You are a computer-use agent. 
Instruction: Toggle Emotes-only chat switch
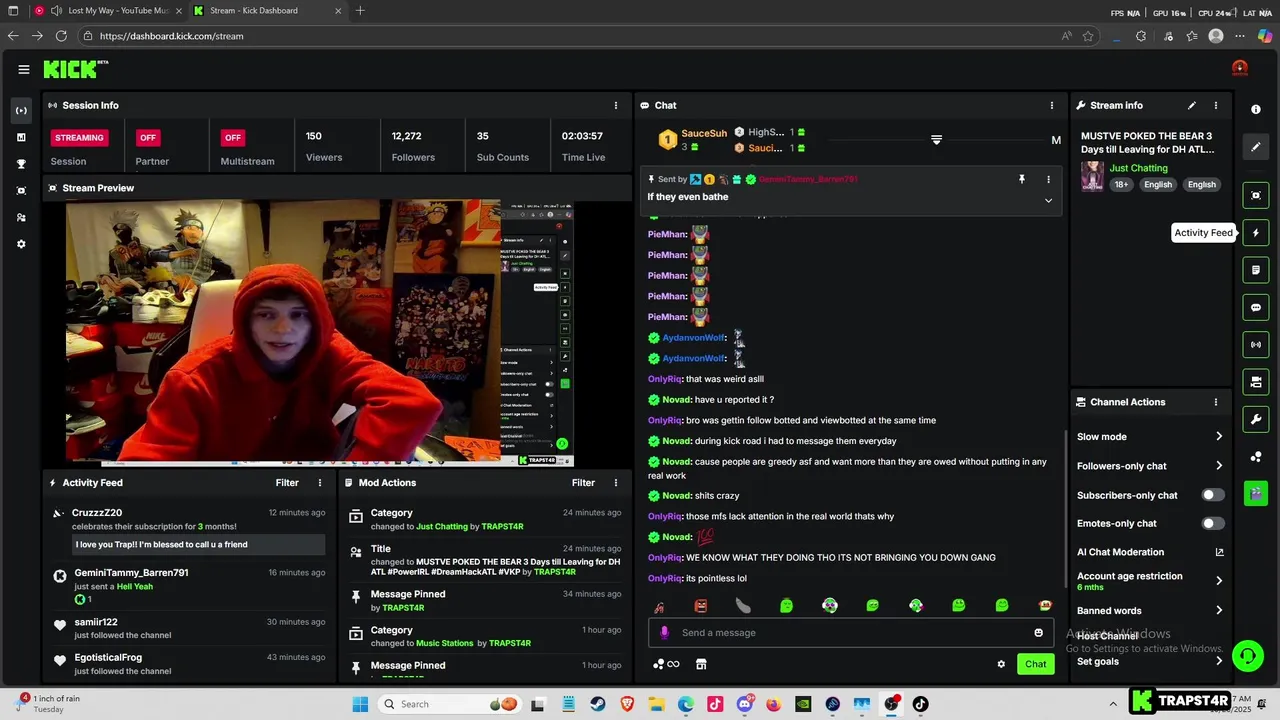pos(1212,523)
